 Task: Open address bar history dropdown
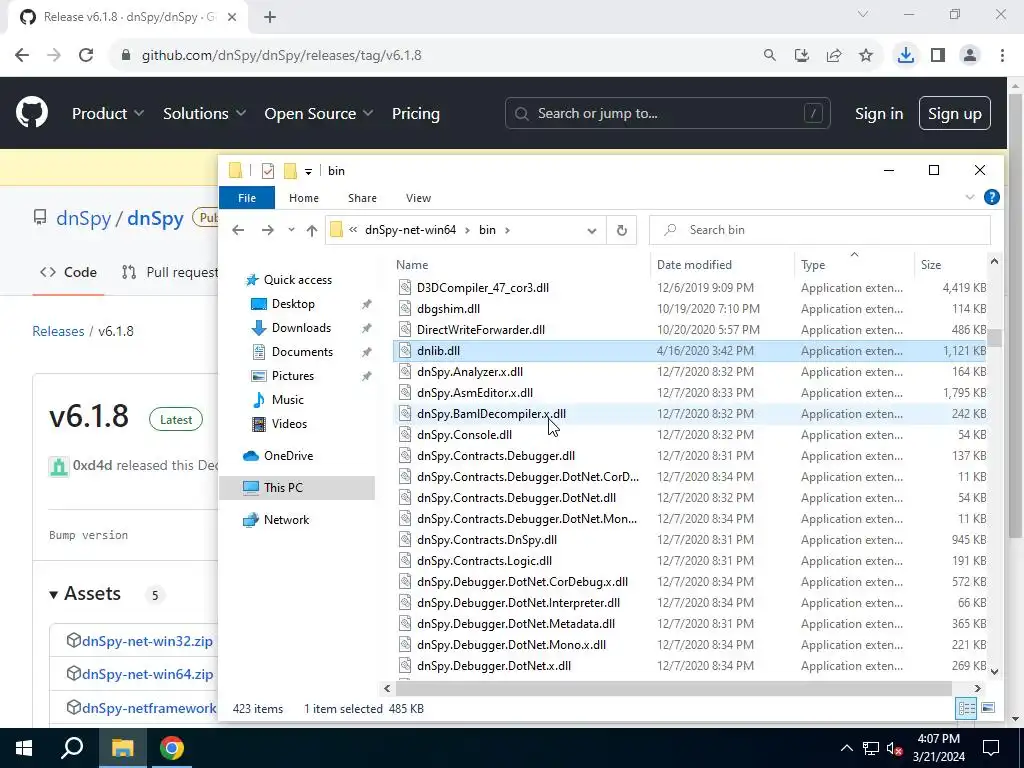coord(592,230)
